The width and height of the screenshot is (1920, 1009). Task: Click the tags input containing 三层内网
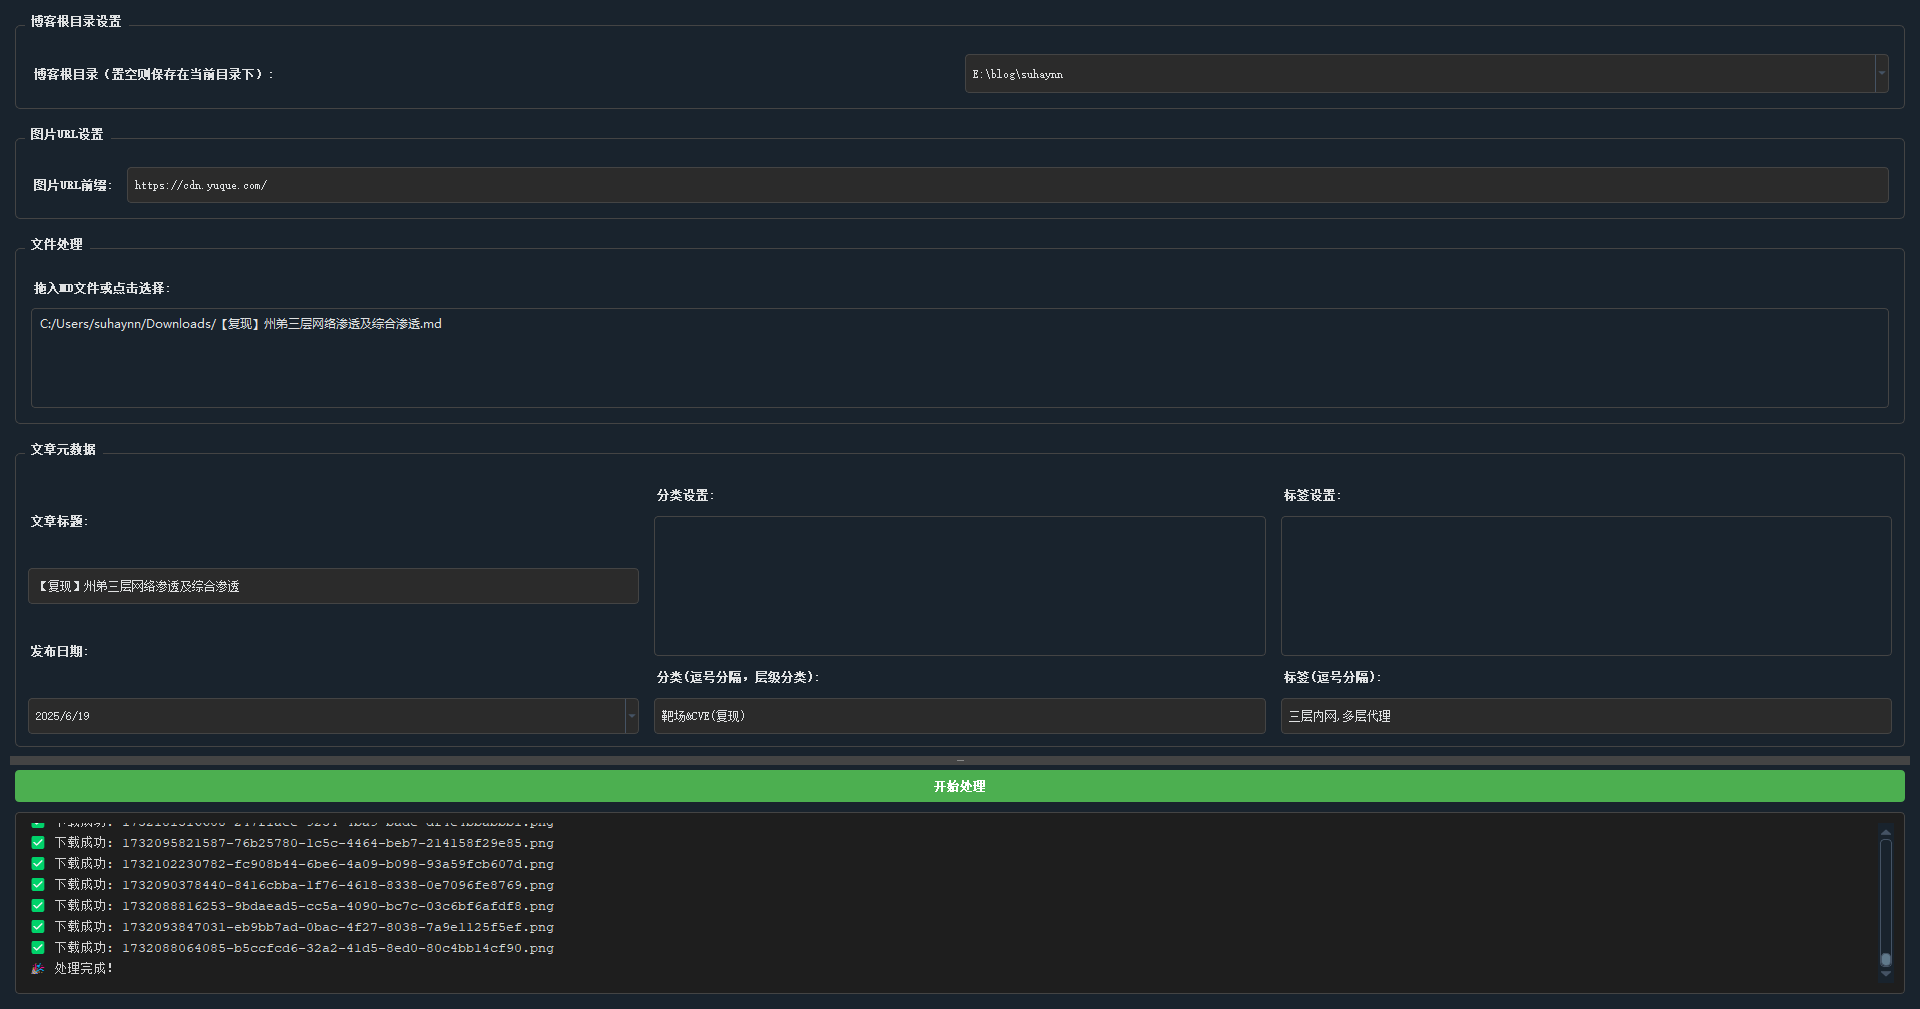[x=1585, y=716]
